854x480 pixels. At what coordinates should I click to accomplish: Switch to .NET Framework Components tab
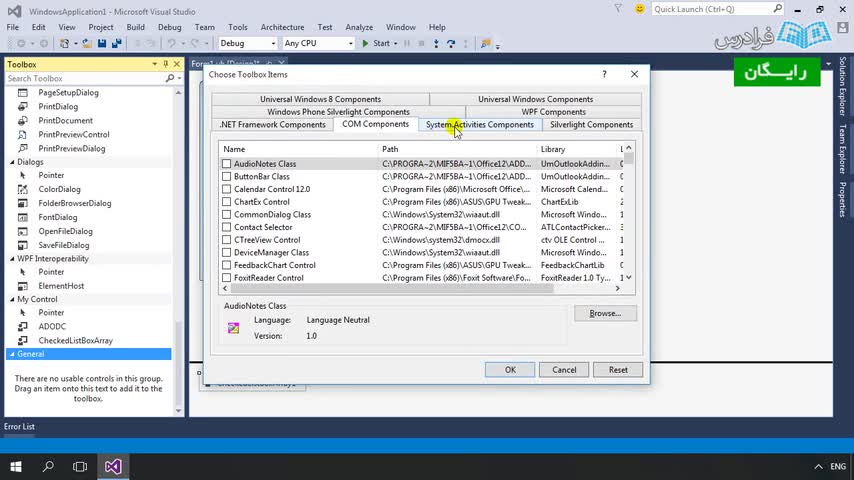coord(272,125)
